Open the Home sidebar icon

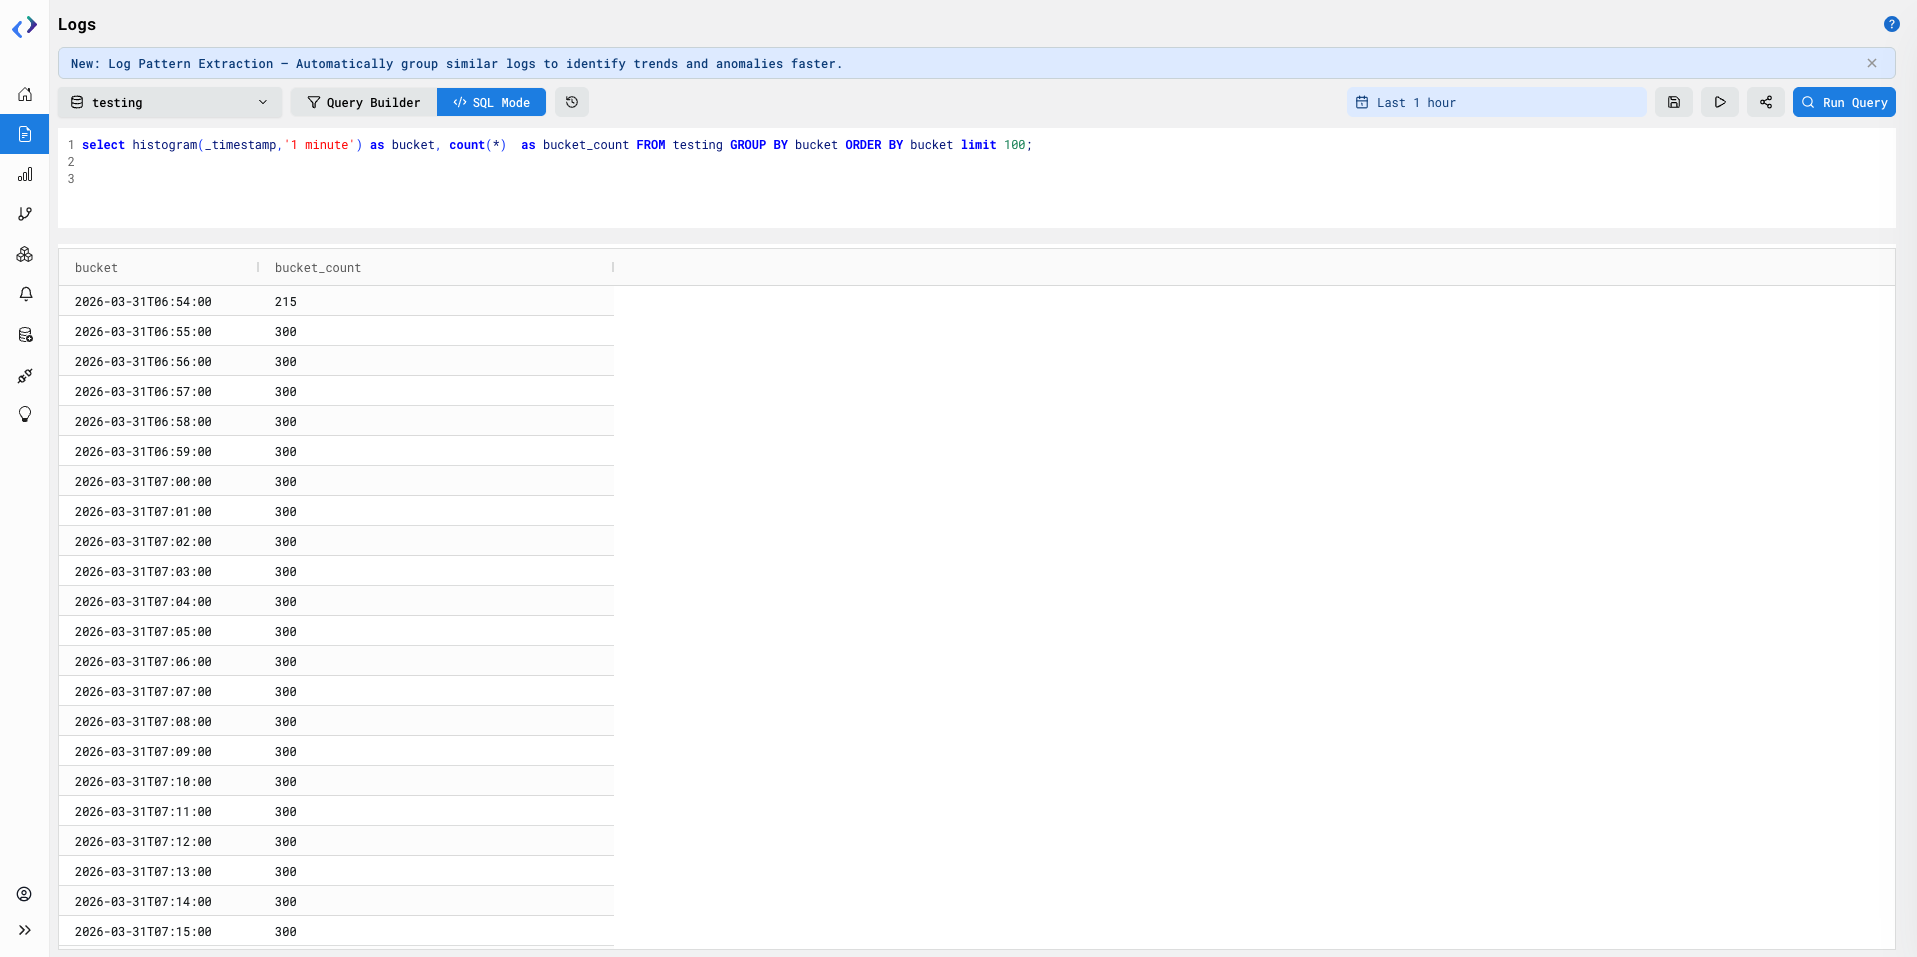click(24, 94)
